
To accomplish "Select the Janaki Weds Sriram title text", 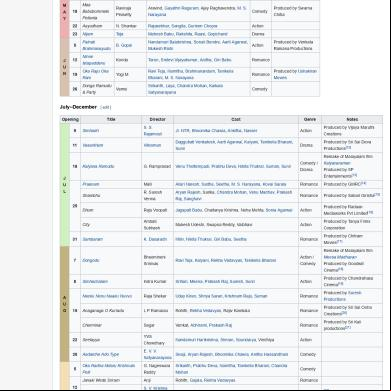I will (x=101, y=380).
